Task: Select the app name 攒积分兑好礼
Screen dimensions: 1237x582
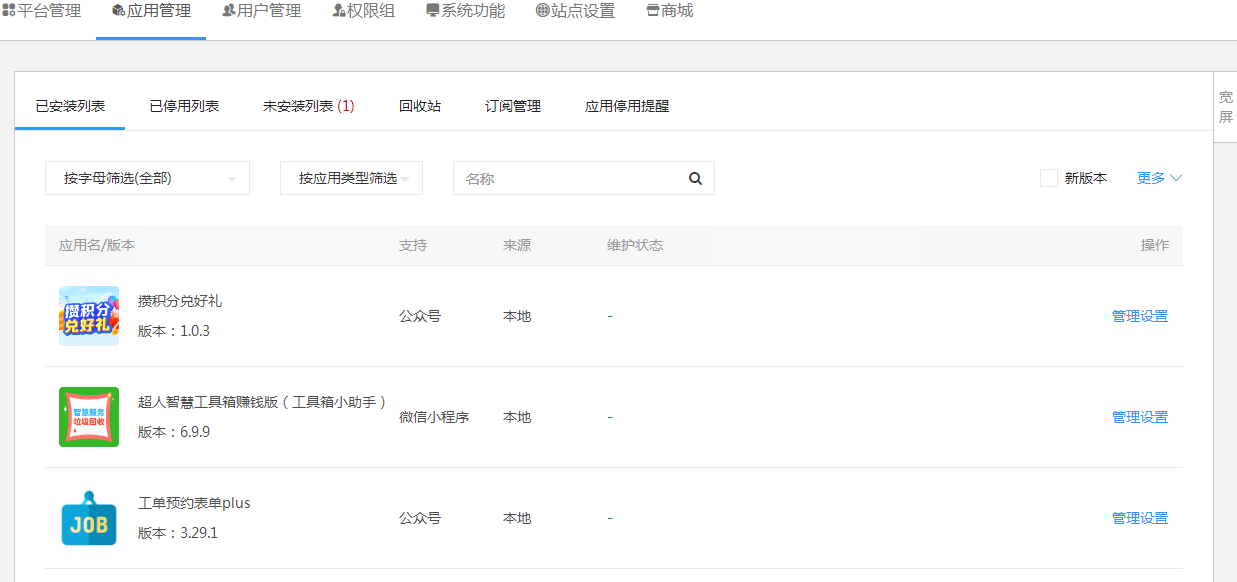Action: (x=180, y=301)
